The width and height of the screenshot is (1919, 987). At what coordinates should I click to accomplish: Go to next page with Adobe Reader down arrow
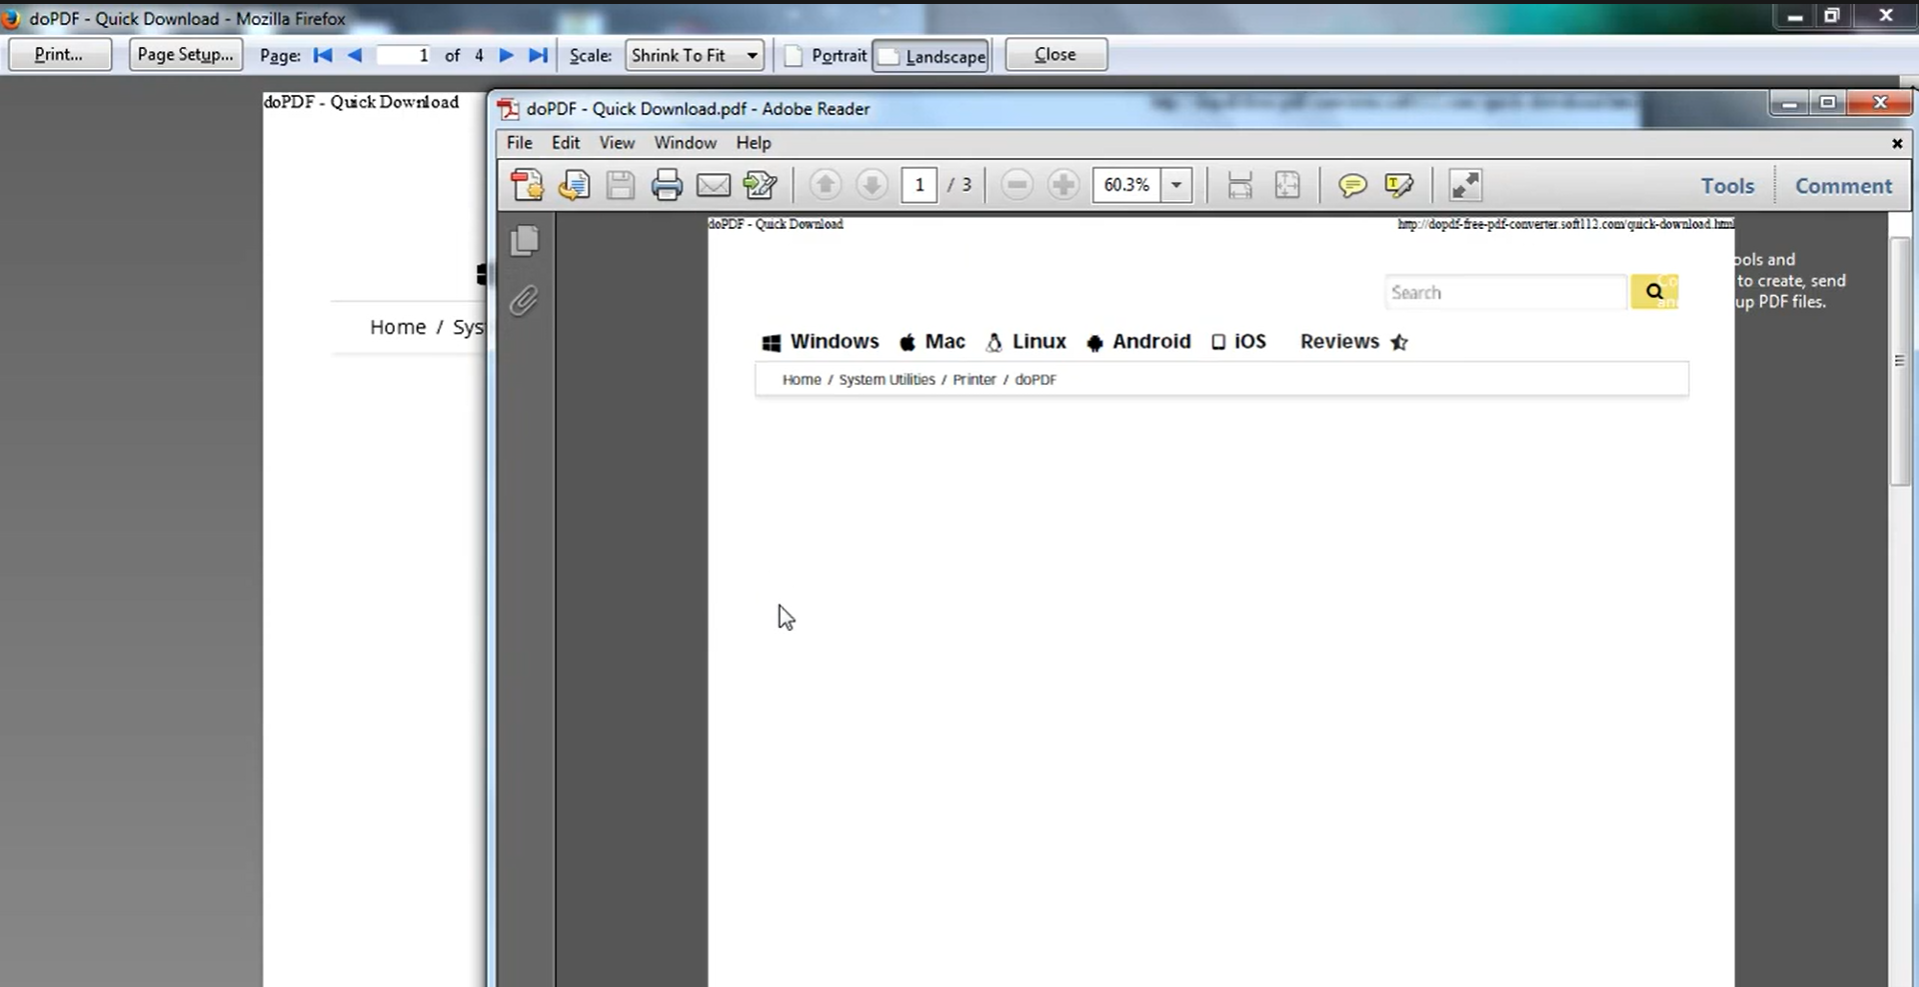[872, 185]
